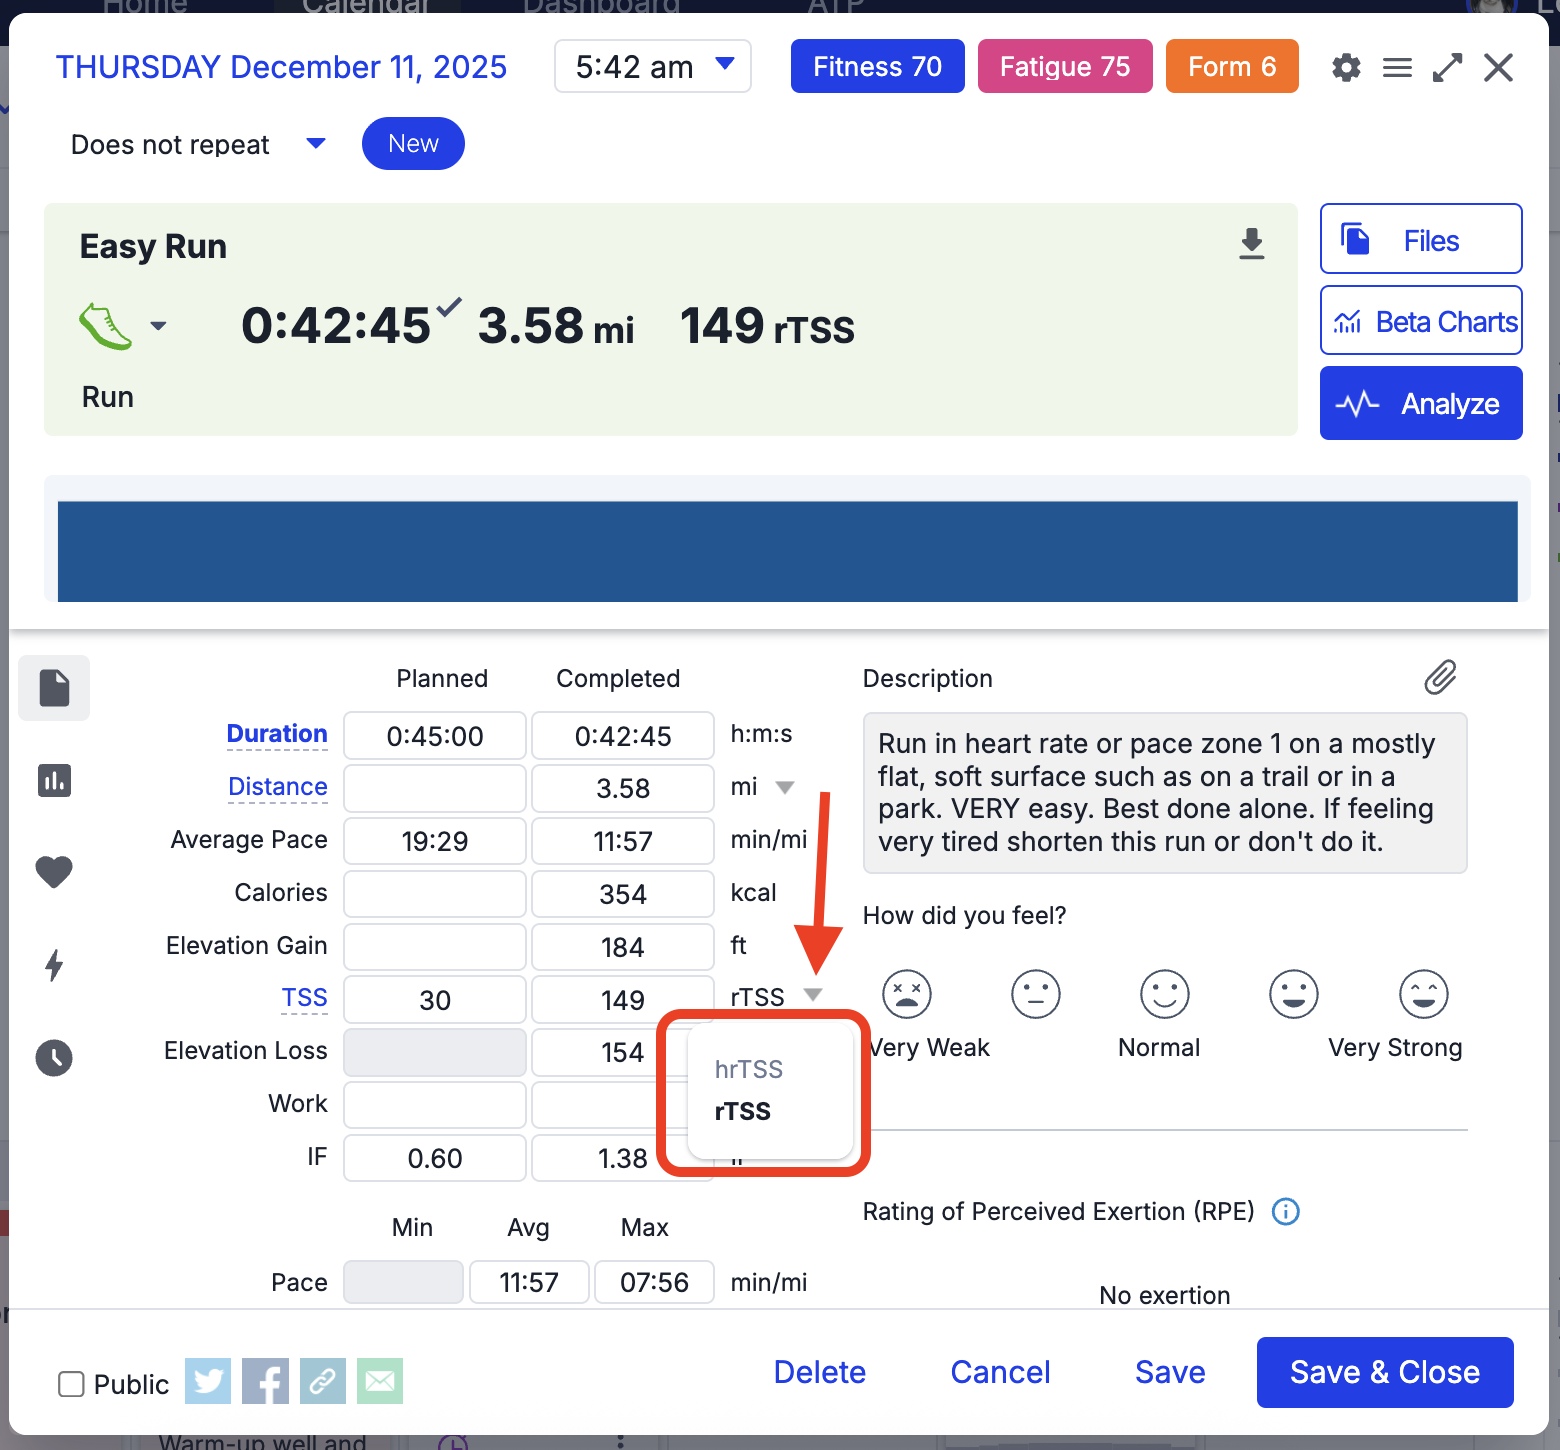Share workout via Twitter icon
Screen dimensions: 1560x1450
208,1381
